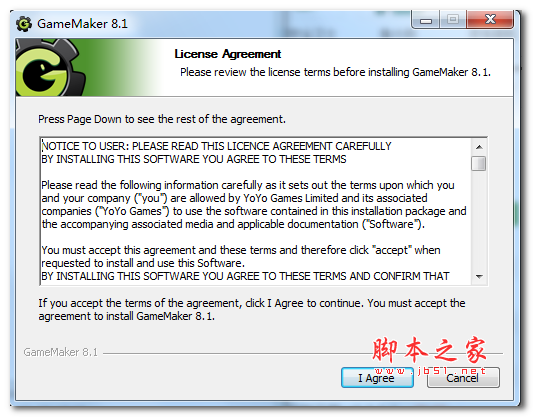
Task: Cancel the GameMaker installation
Action: pyautogui.click(x=463, y=378)
